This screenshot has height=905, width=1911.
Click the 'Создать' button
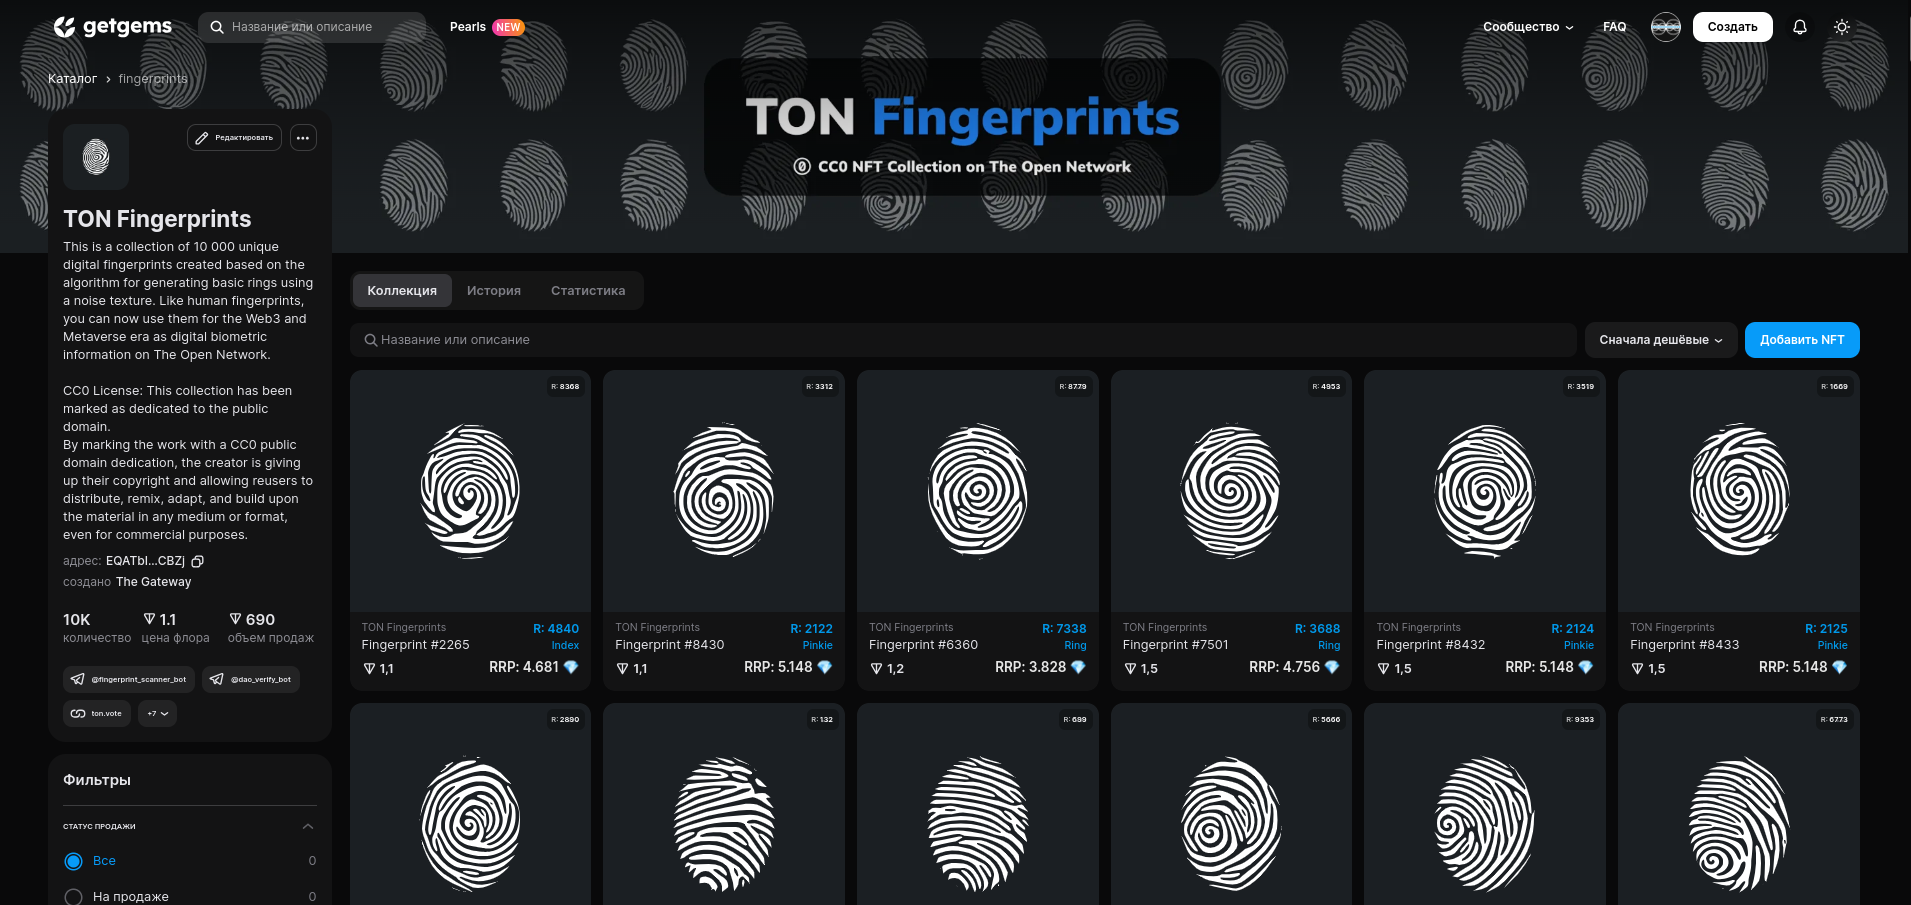[1732, 27]
